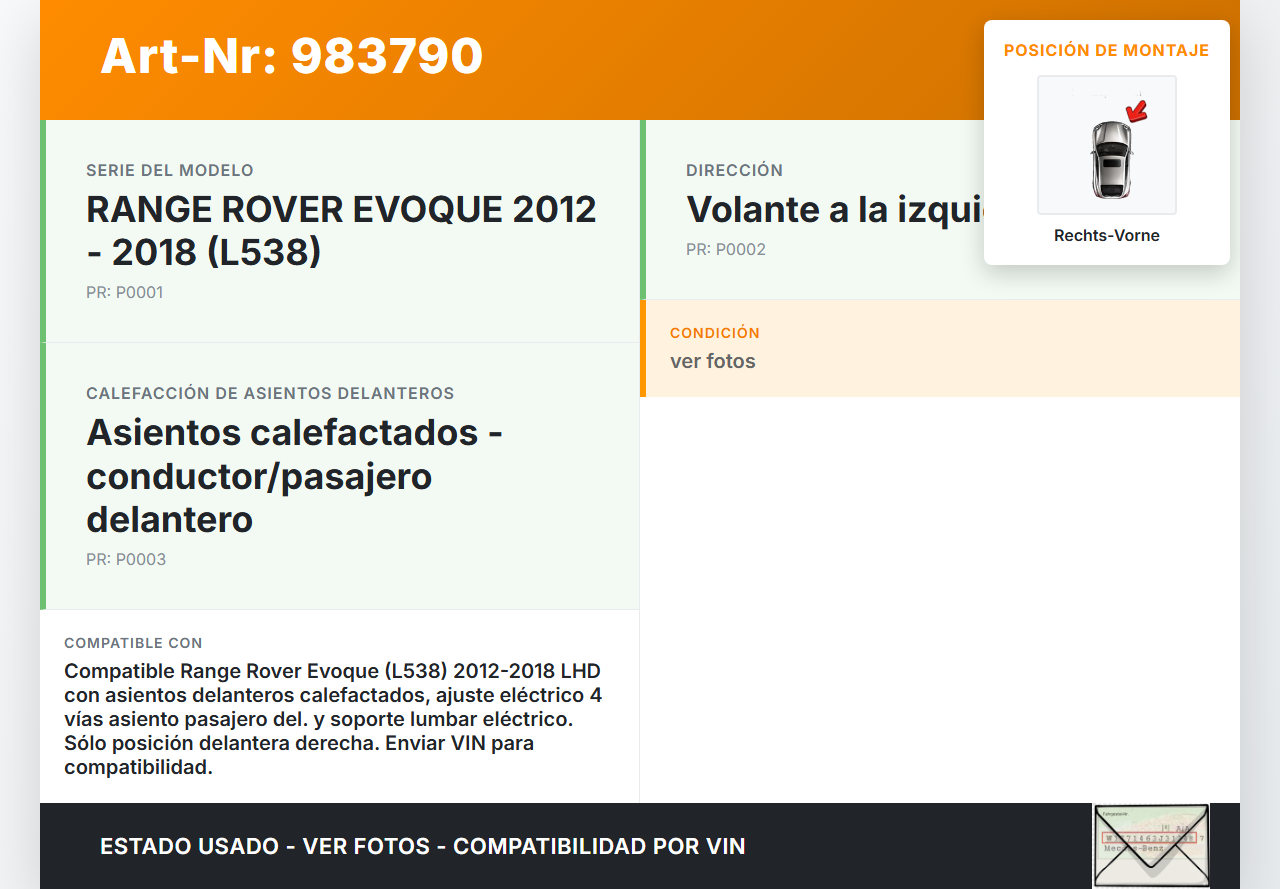Click the 'CONDICIÓN' label

(x=715, y=333)
